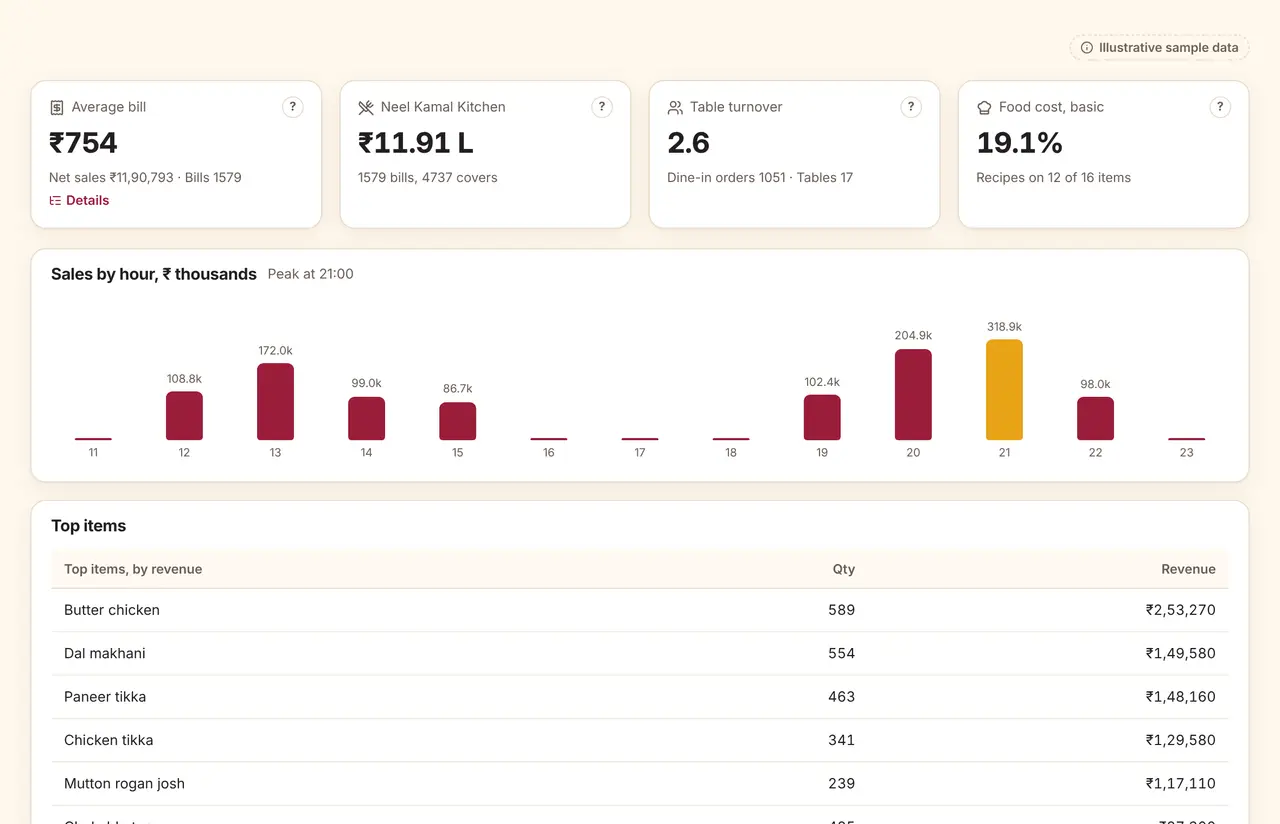Click the people icon beside Table turnover
Image resolution: width=1280 pixels, height=824 pixels.
tap(675, 107)
